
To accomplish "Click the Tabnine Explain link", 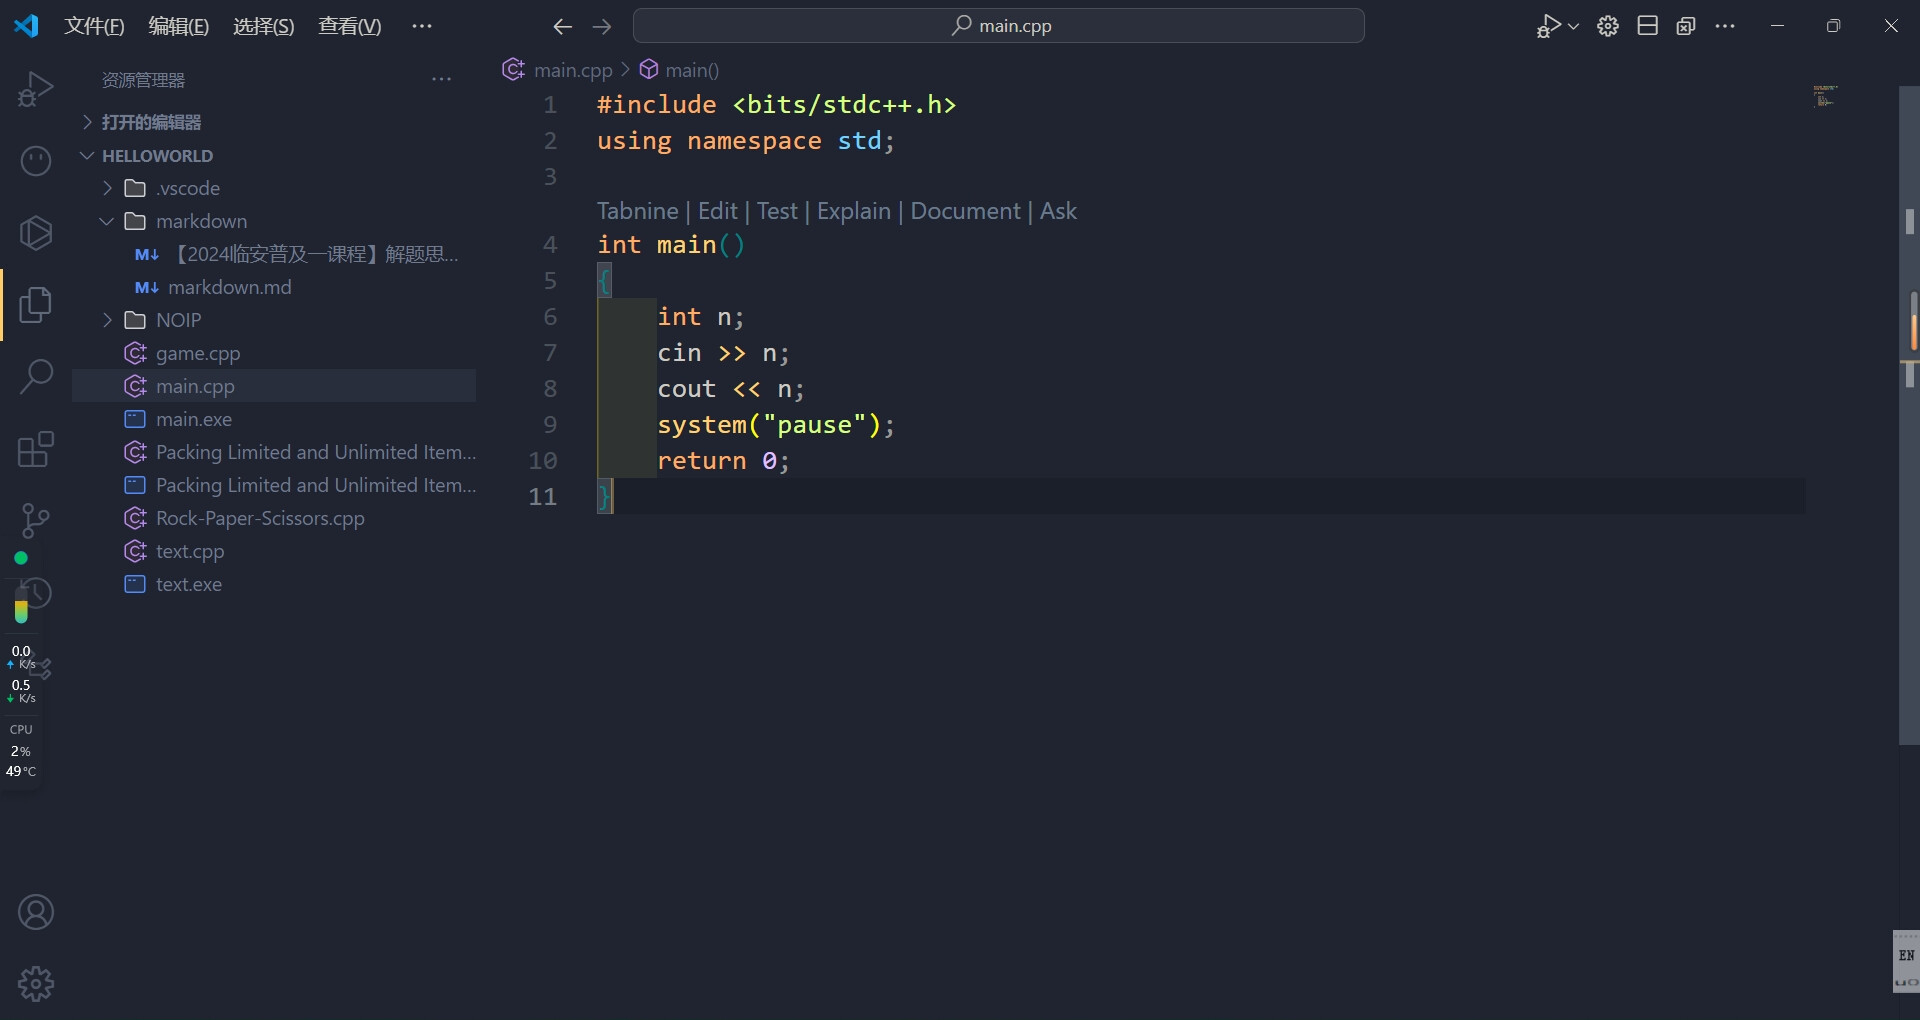I will pyautogui.click(x=853, y=211).
